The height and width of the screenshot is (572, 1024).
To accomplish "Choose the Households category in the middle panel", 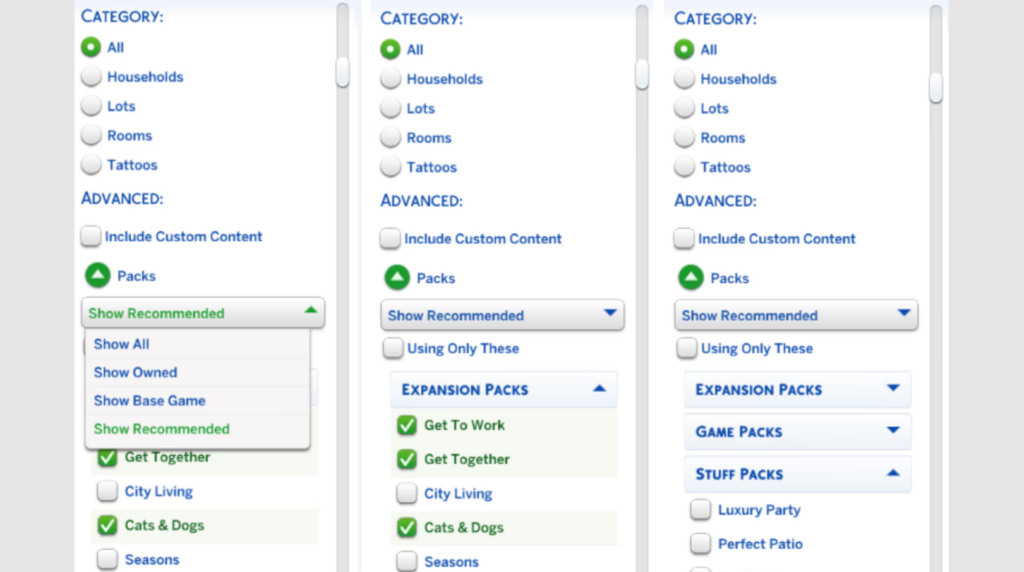I will (391, 79).
